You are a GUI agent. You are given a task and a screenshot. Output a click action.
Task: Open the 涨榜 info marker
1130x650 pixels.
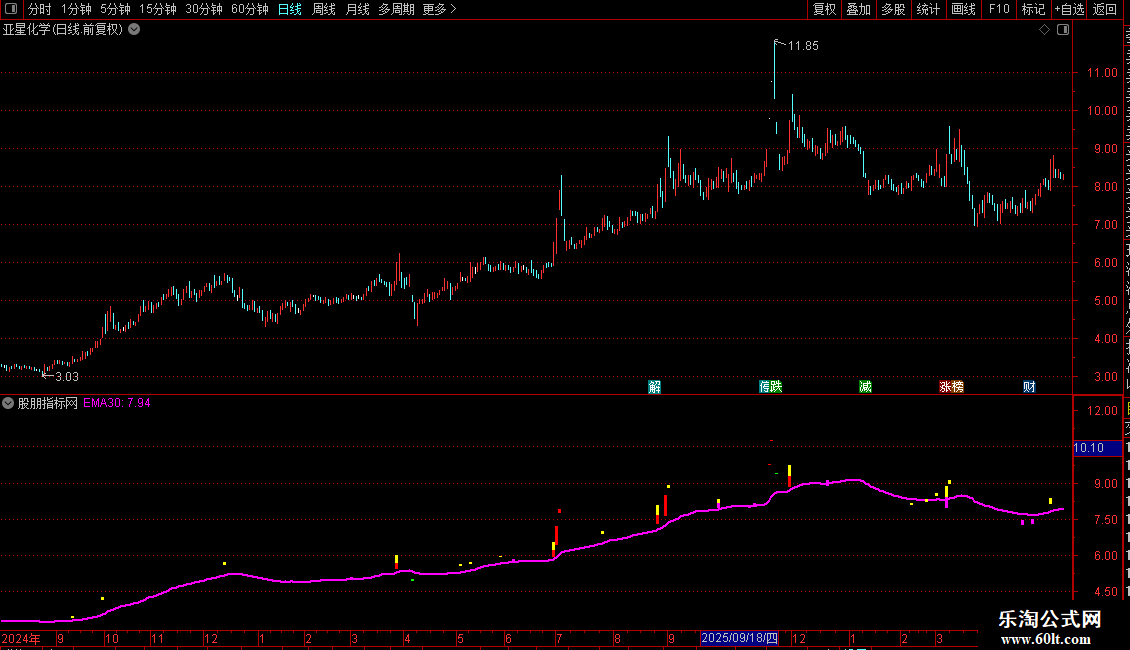coord(951,387)
